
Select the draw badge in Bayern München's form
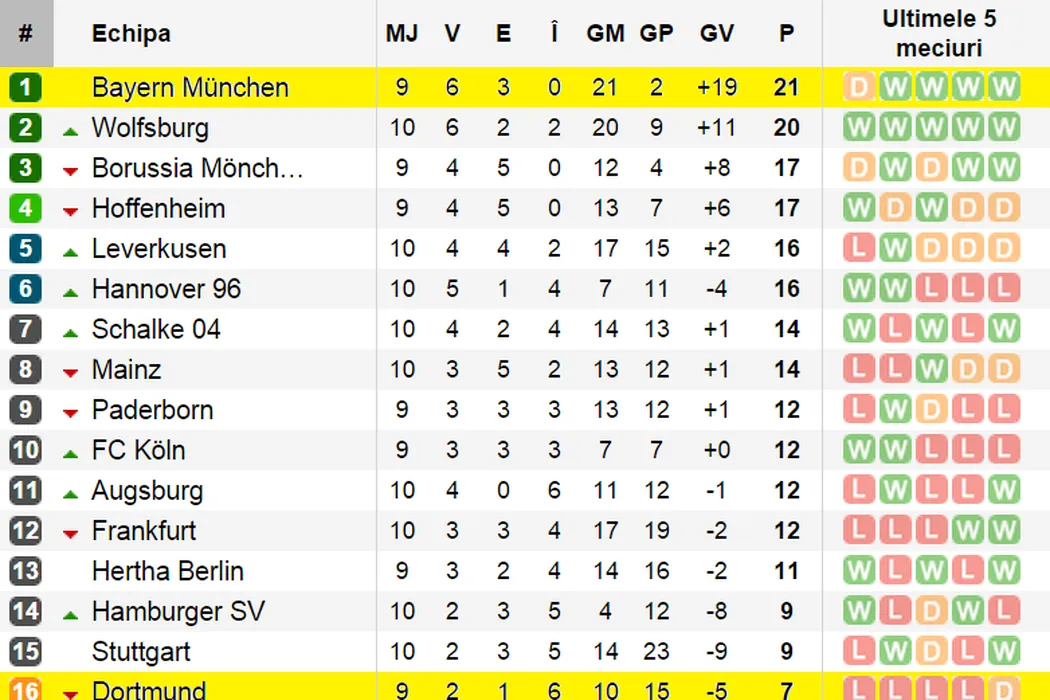858,87
